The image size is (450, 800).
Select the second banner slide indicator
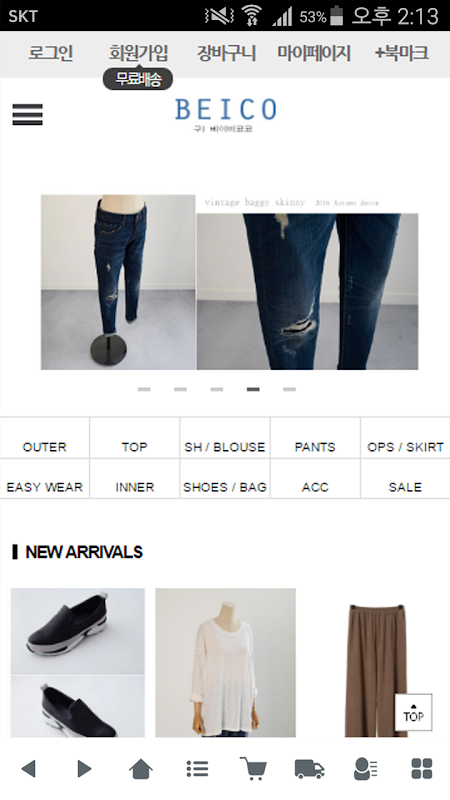[x=180, y=389]
